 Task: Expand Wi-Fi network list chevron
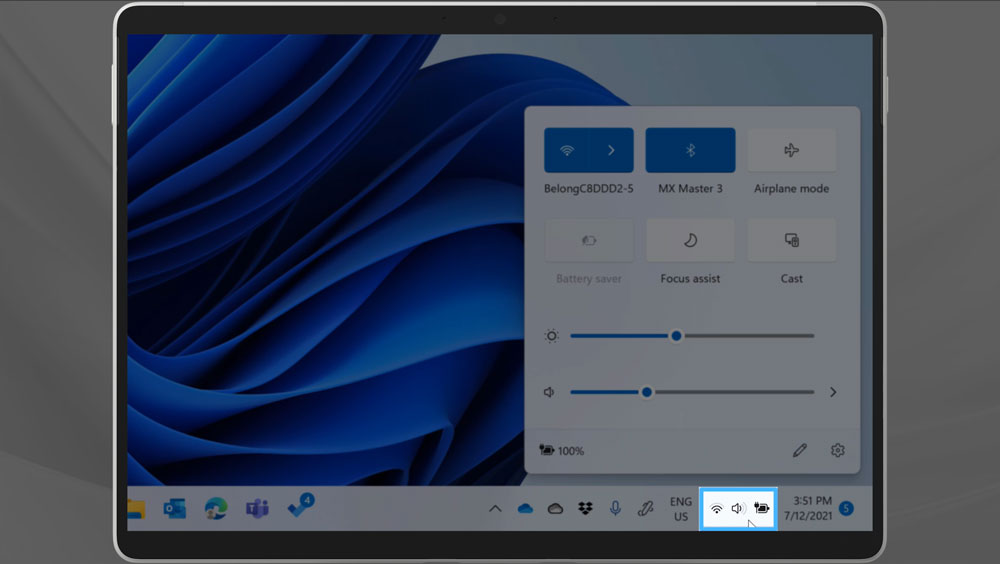pos(611,150)
